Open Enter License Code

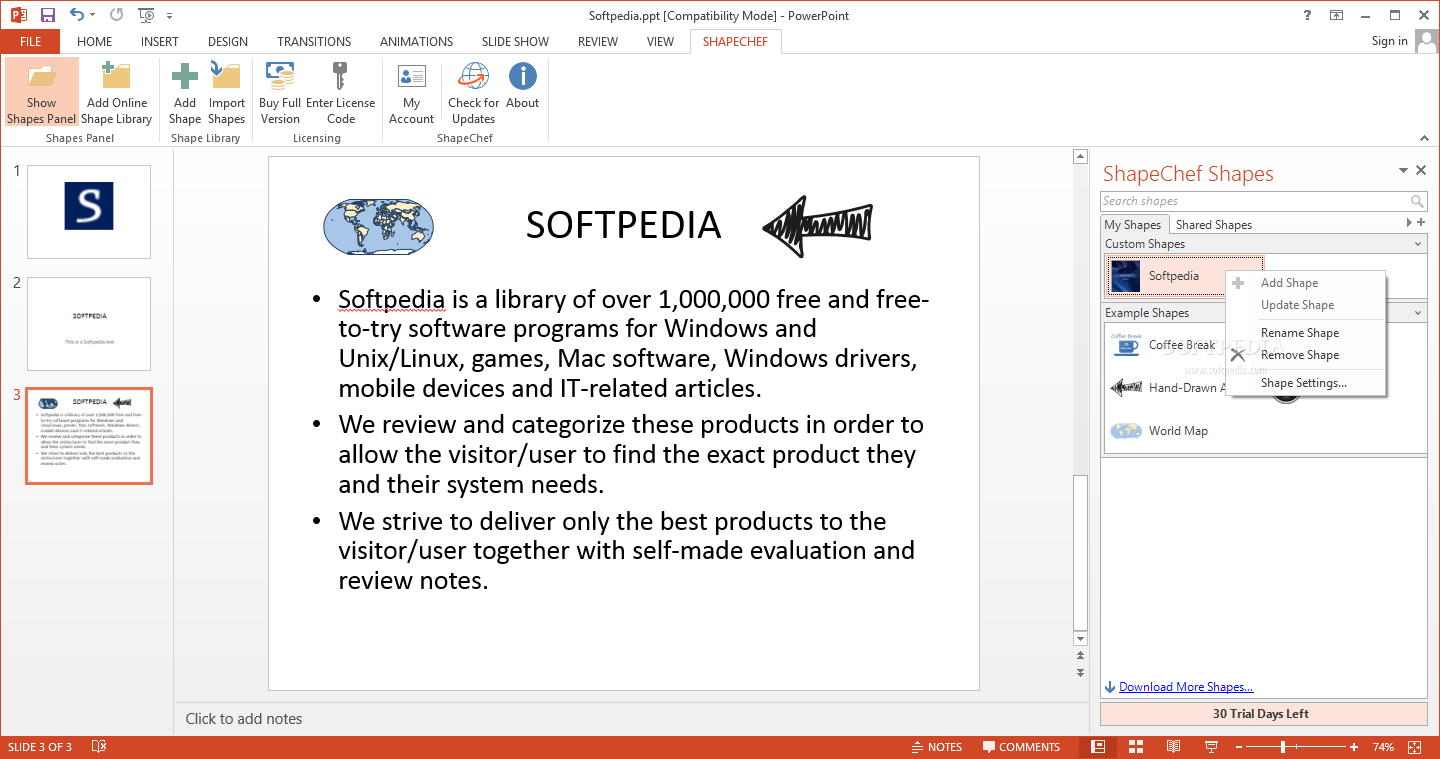coord(341,92)
